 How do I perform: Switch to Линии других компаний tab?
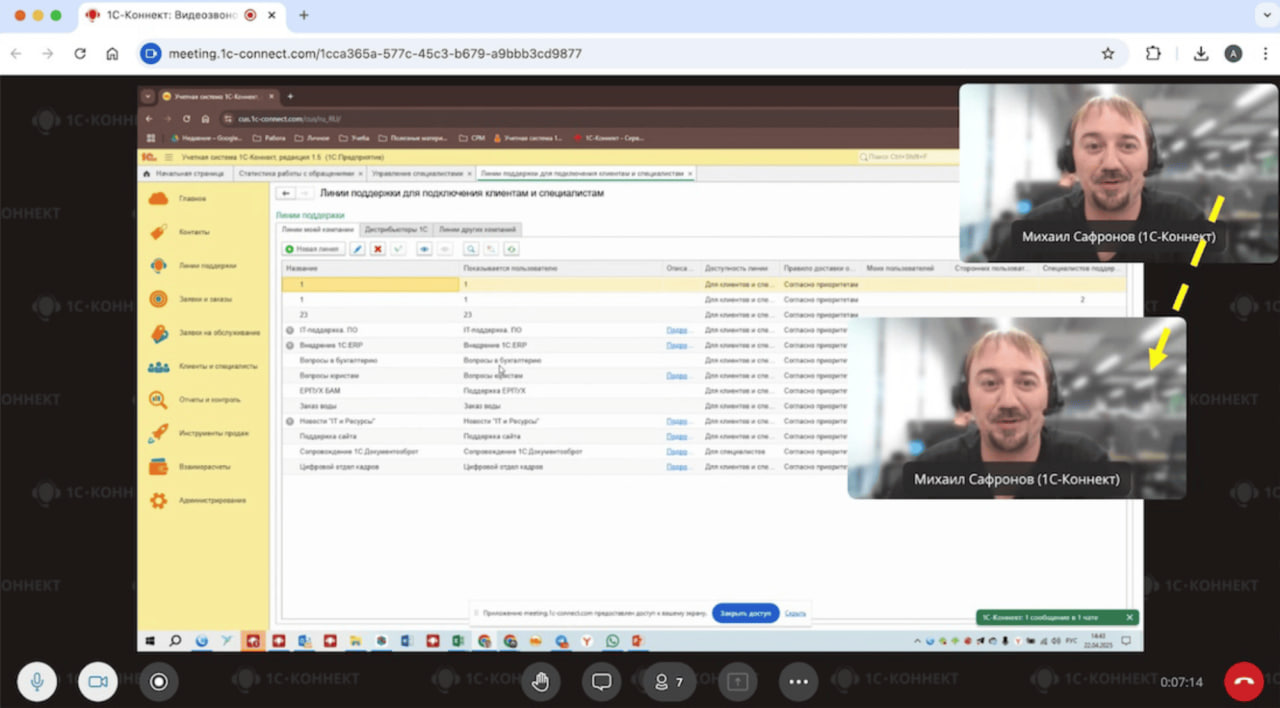coord(477,230)
